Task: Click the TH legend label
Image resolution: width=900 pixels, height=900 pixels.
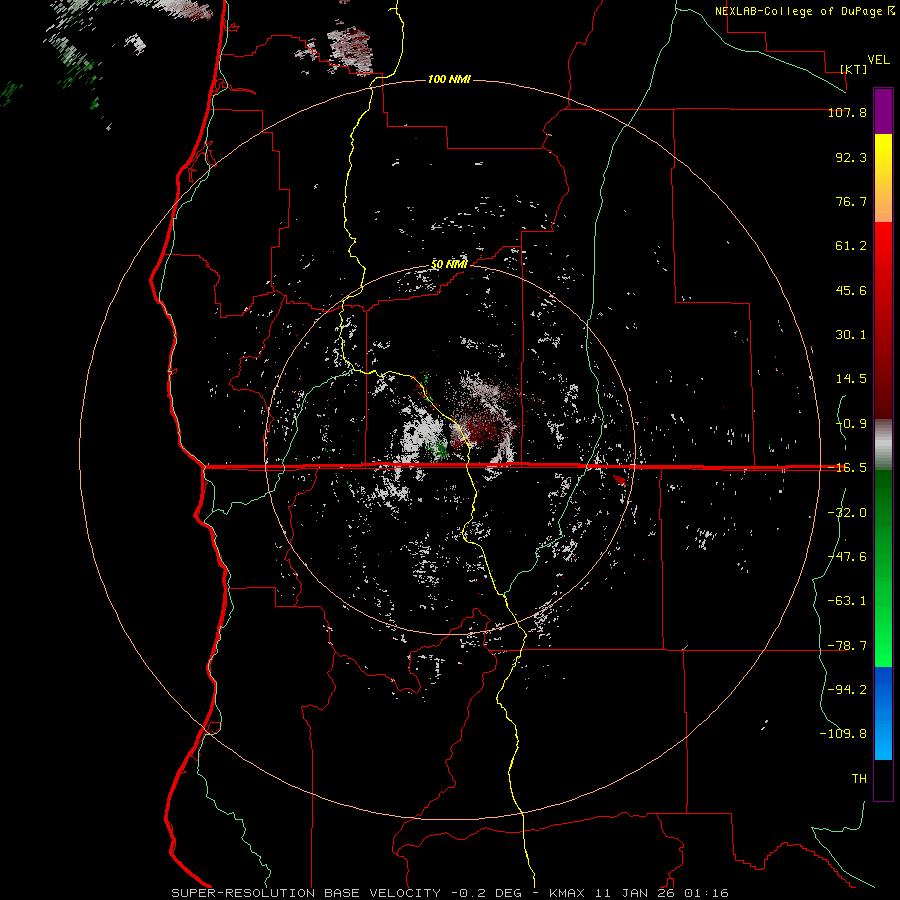Action: tap(859, 779)
